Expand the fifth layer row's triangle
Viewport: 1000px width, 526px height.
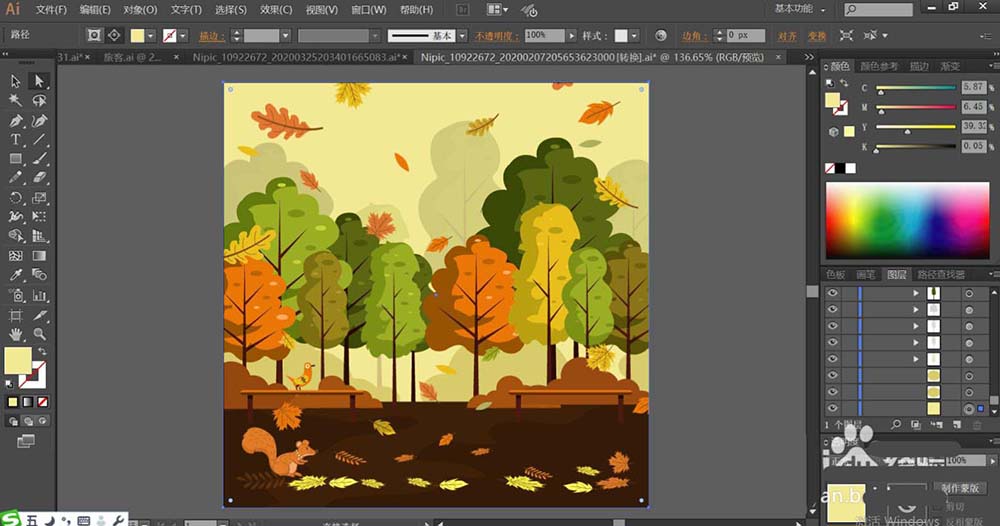[x=916, y=360]
